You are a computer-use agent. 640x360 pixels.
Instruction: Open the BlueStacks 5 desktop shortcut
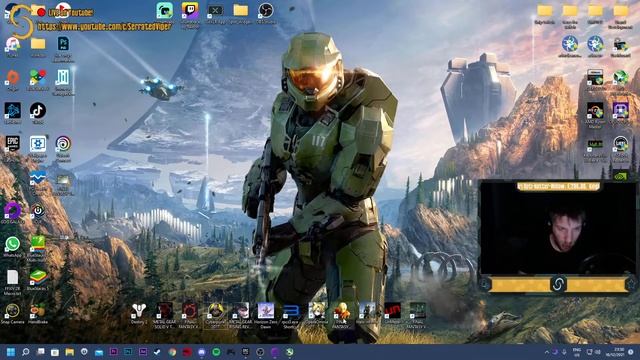38,278
